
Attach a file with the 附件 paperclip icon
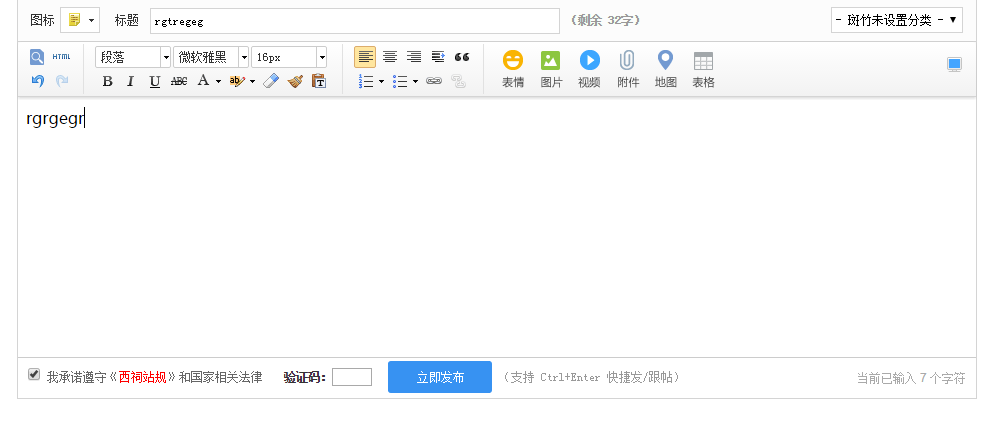click(x=628, y=69)
